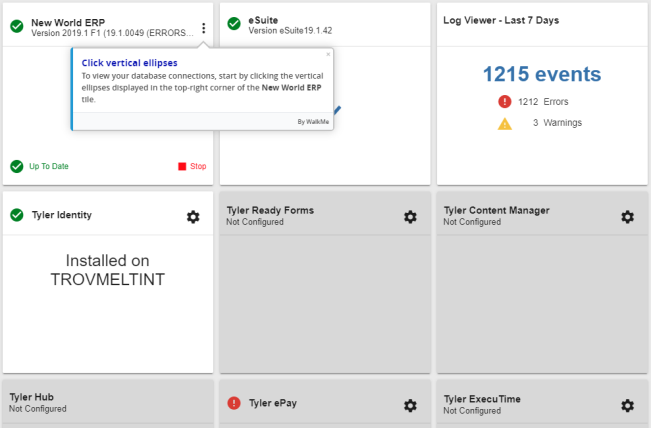Click the eSuite tile title

click(263, 20)
